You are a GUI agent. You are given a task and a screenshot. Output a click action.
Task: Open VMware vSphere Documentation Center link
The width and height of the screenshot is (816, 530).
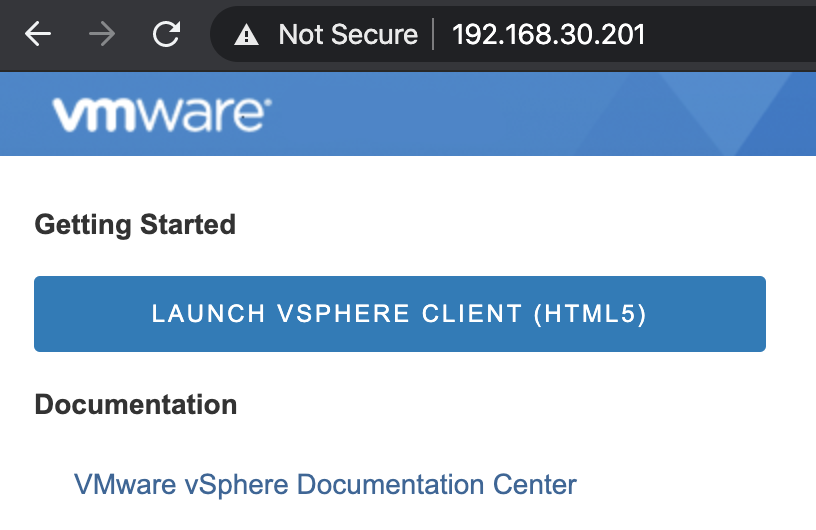[x=325, y=485]
